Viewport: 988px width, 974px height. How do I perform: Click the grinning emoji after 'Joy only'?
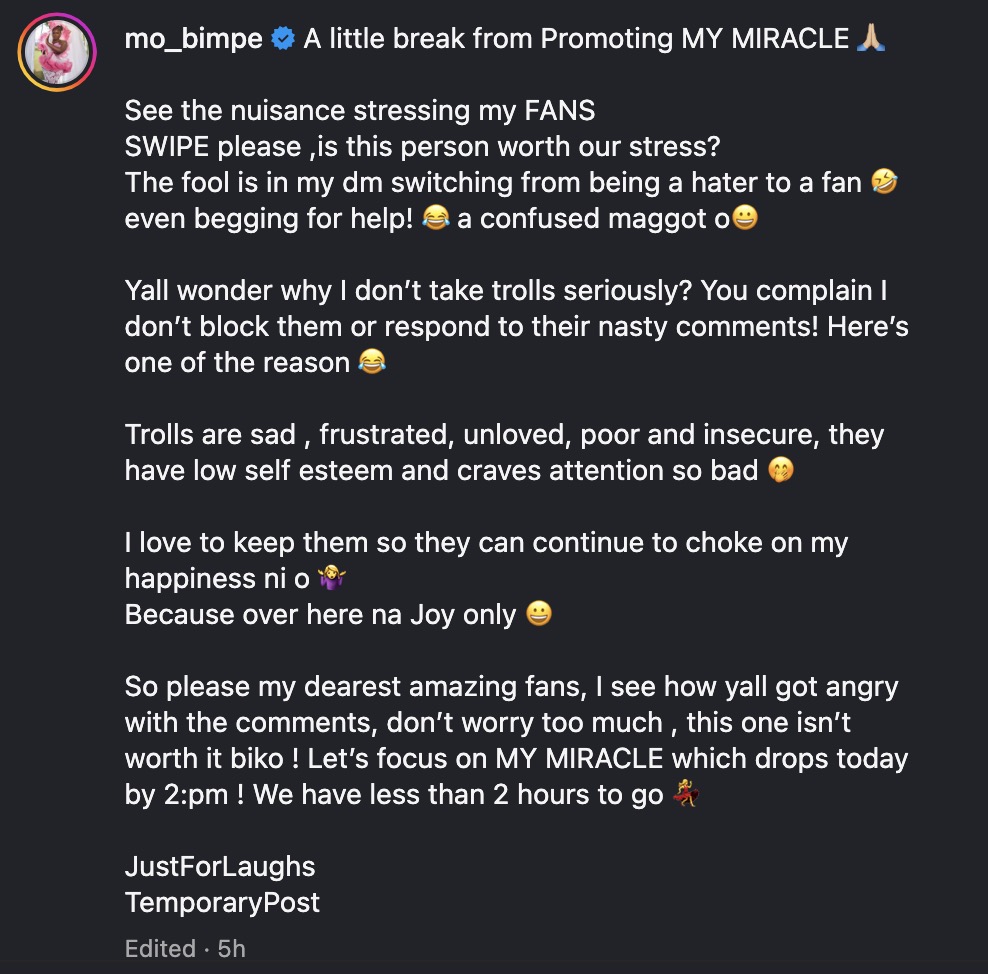point(537,615)
